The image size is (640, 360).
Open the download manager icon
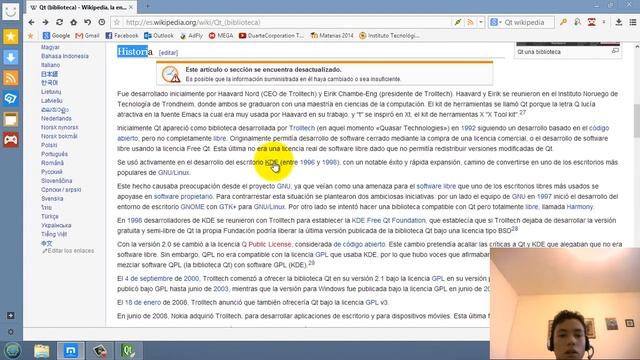tap(619, 22)
